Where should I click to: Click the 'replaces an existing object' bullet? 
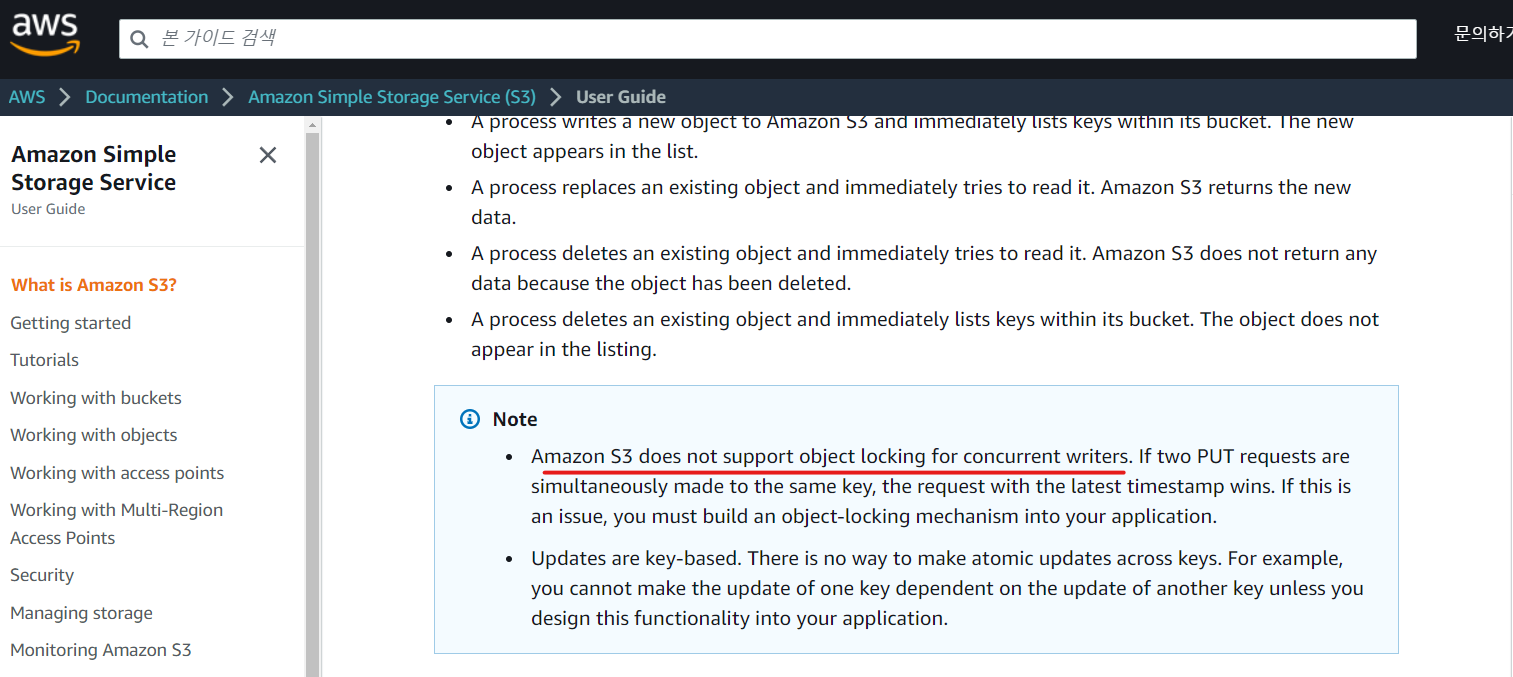tap(911, 202)
